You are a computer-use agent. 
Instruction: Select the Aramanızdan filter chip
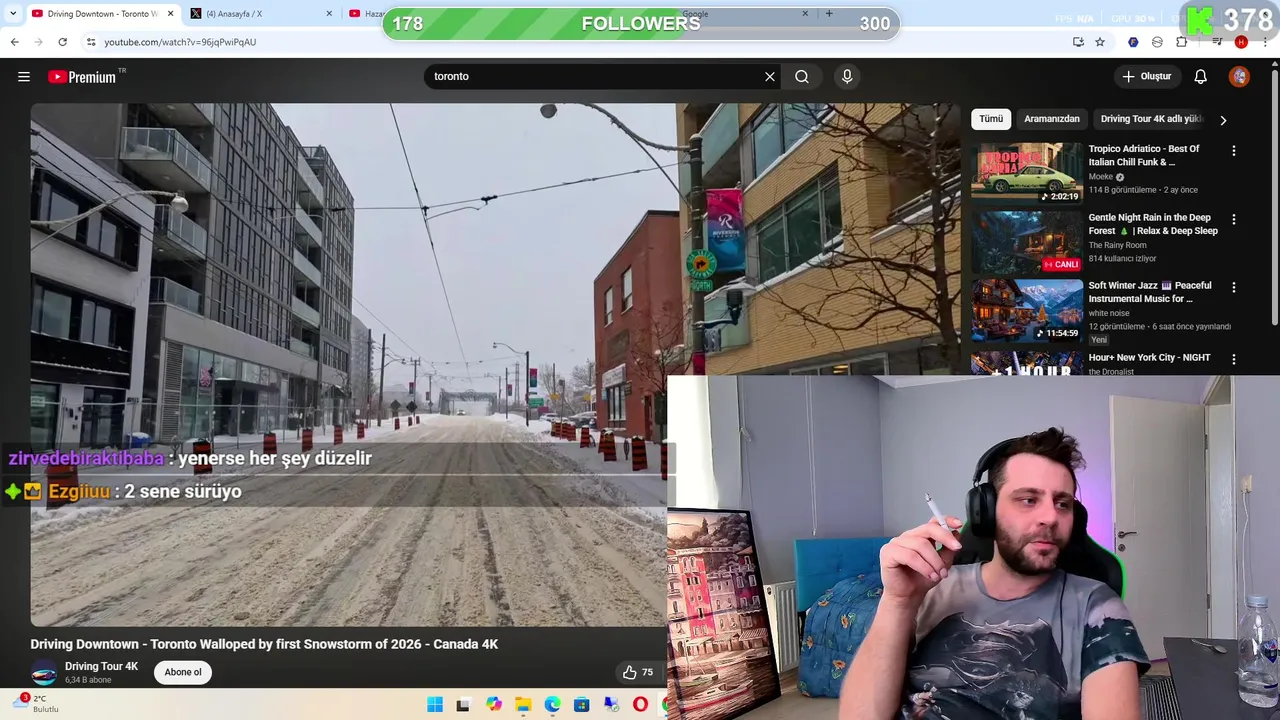(x=1052, y=119)
